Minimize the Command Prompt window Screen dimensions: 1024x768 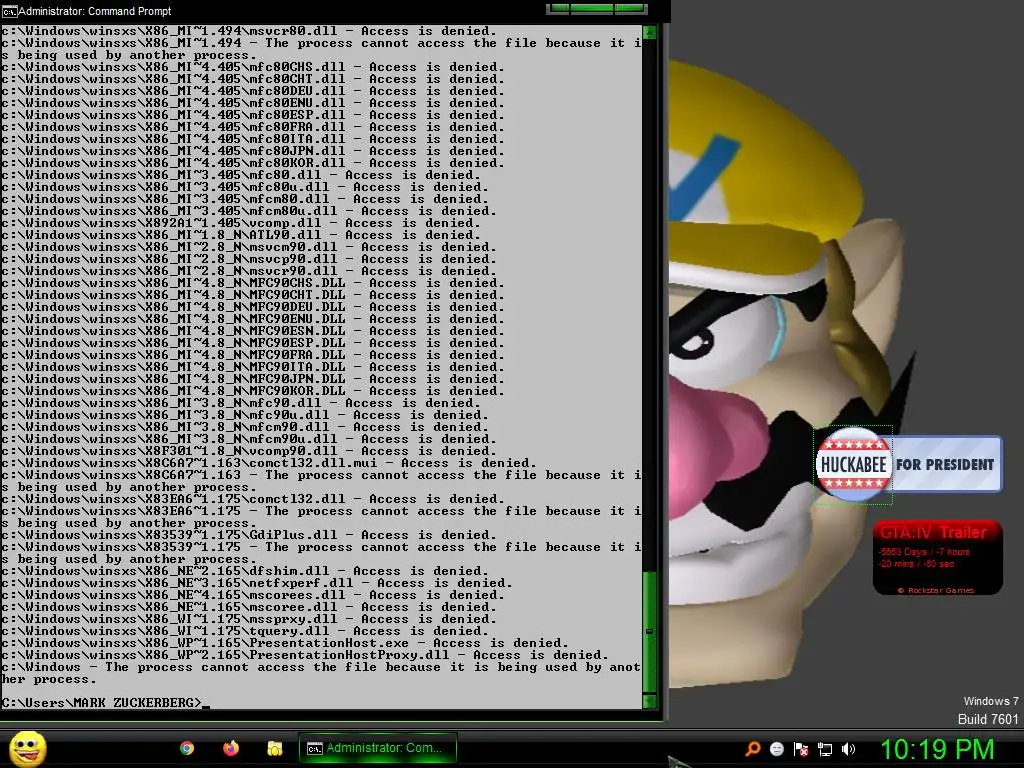[558, 8]
